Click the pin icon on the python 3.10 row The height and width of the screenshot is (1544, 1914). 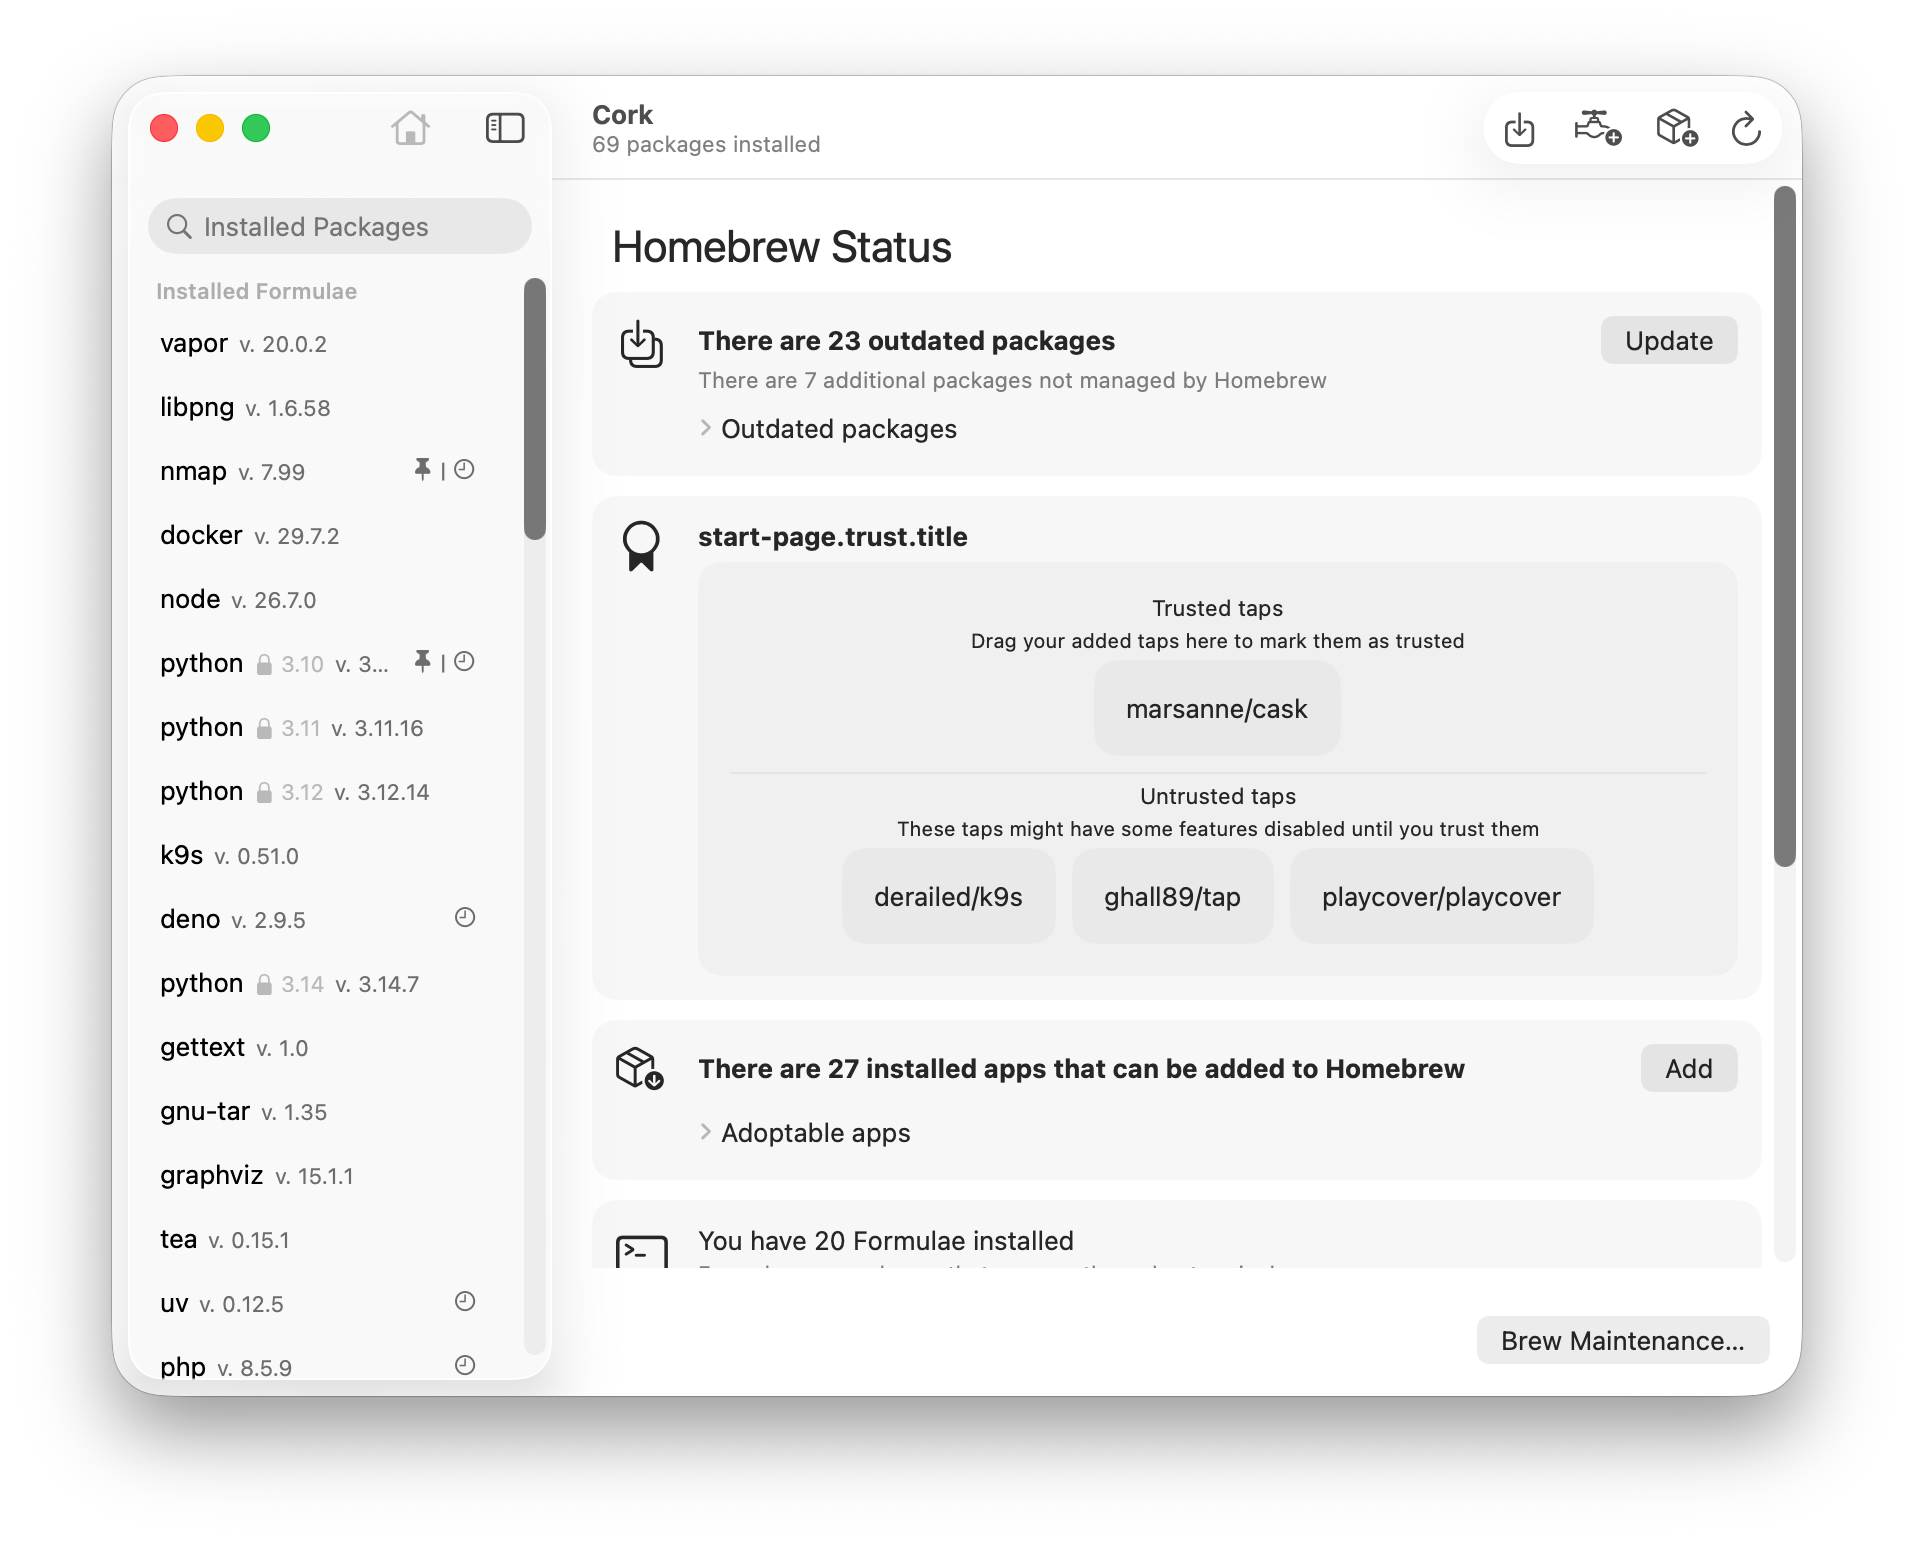(423, 661)
